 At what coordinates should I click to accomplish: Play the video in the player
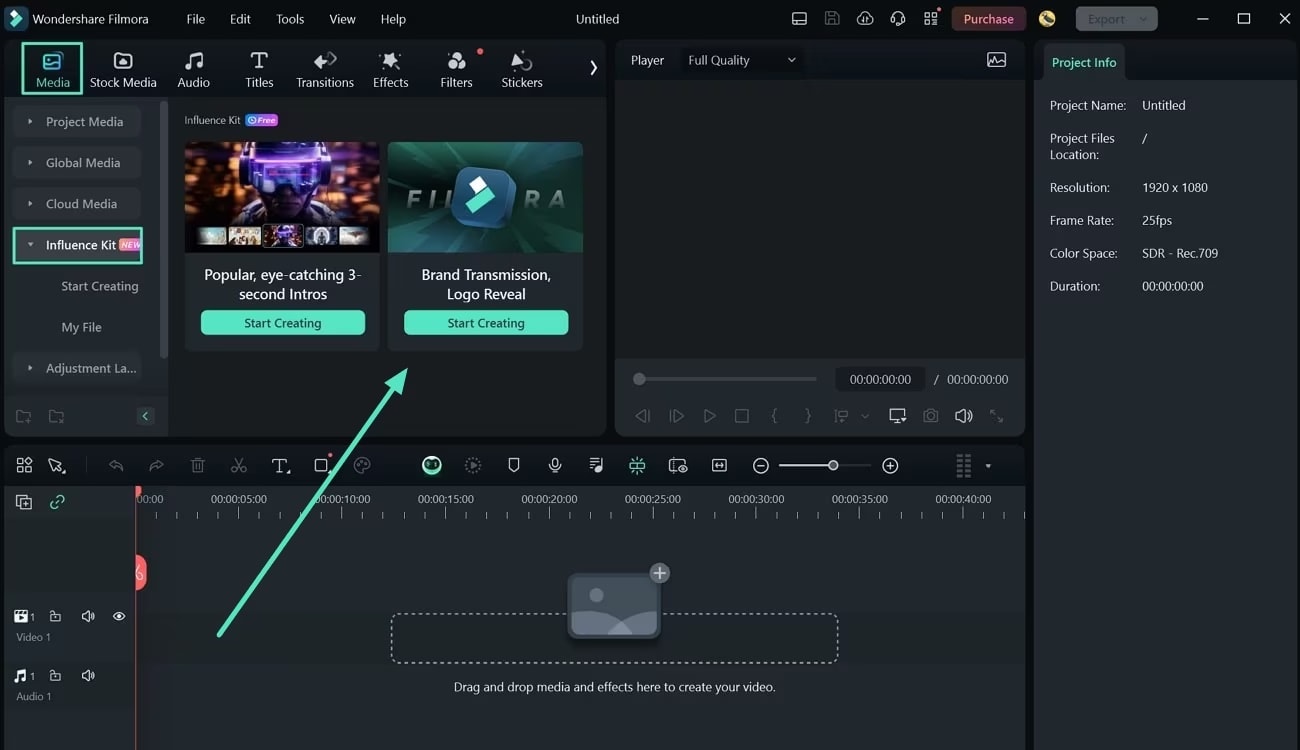[x=709, y=416]
